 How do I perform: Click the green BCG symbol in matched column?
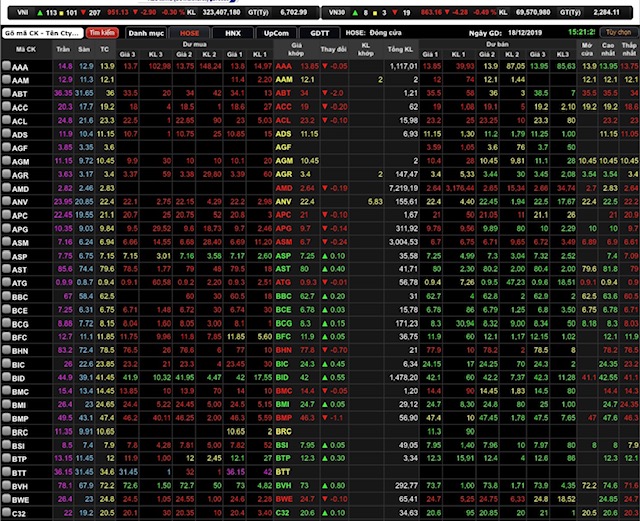click(284, 324)
